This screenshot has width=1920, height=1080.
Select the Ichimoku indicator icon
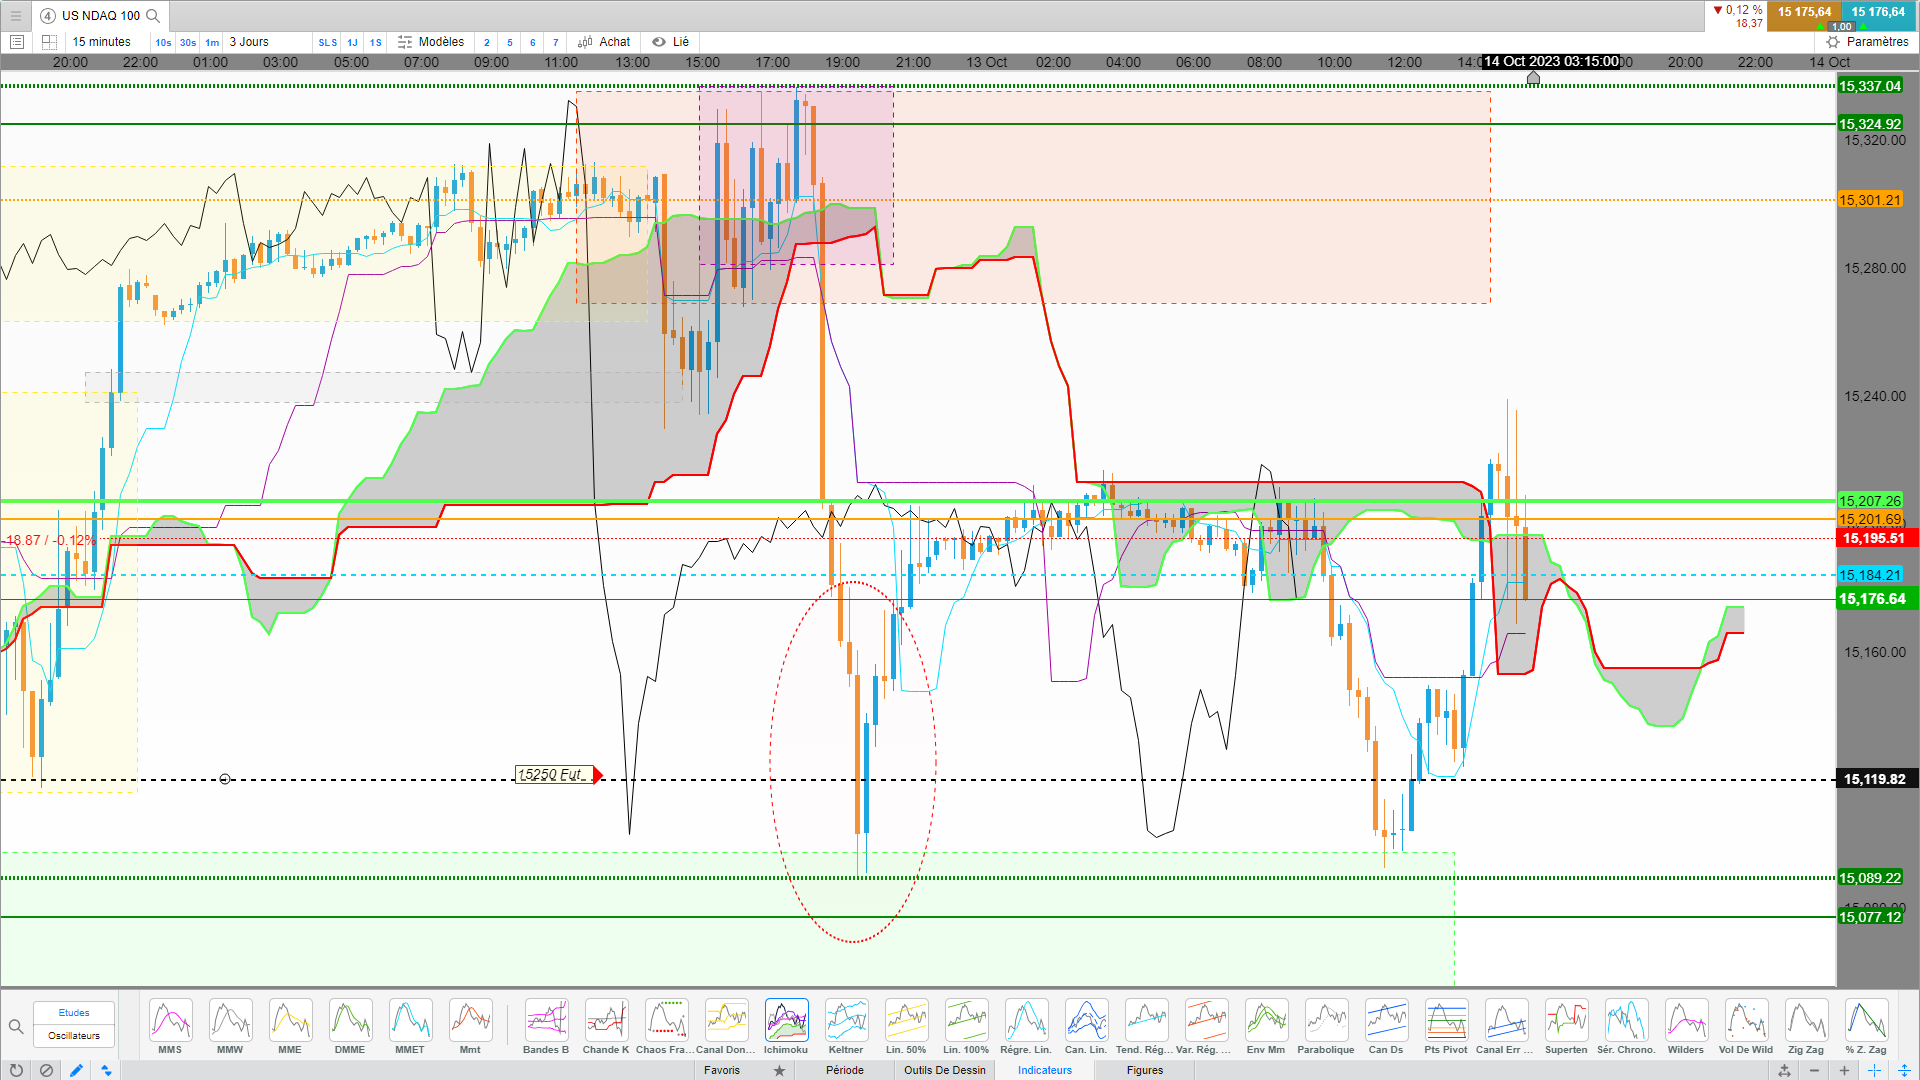coord(786,1021)
